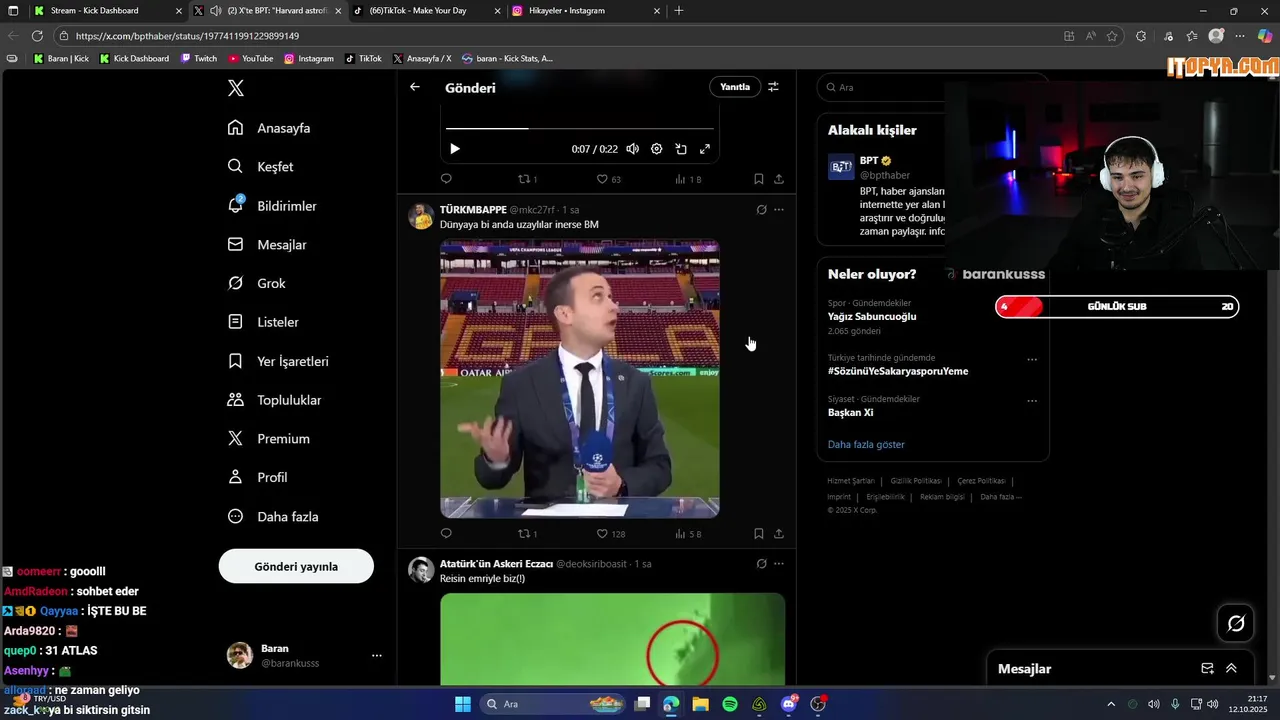The image size is (1280, 720).
Task: Click Grok icon on Askeri Eczacı post
Action: tap(761, 564)
